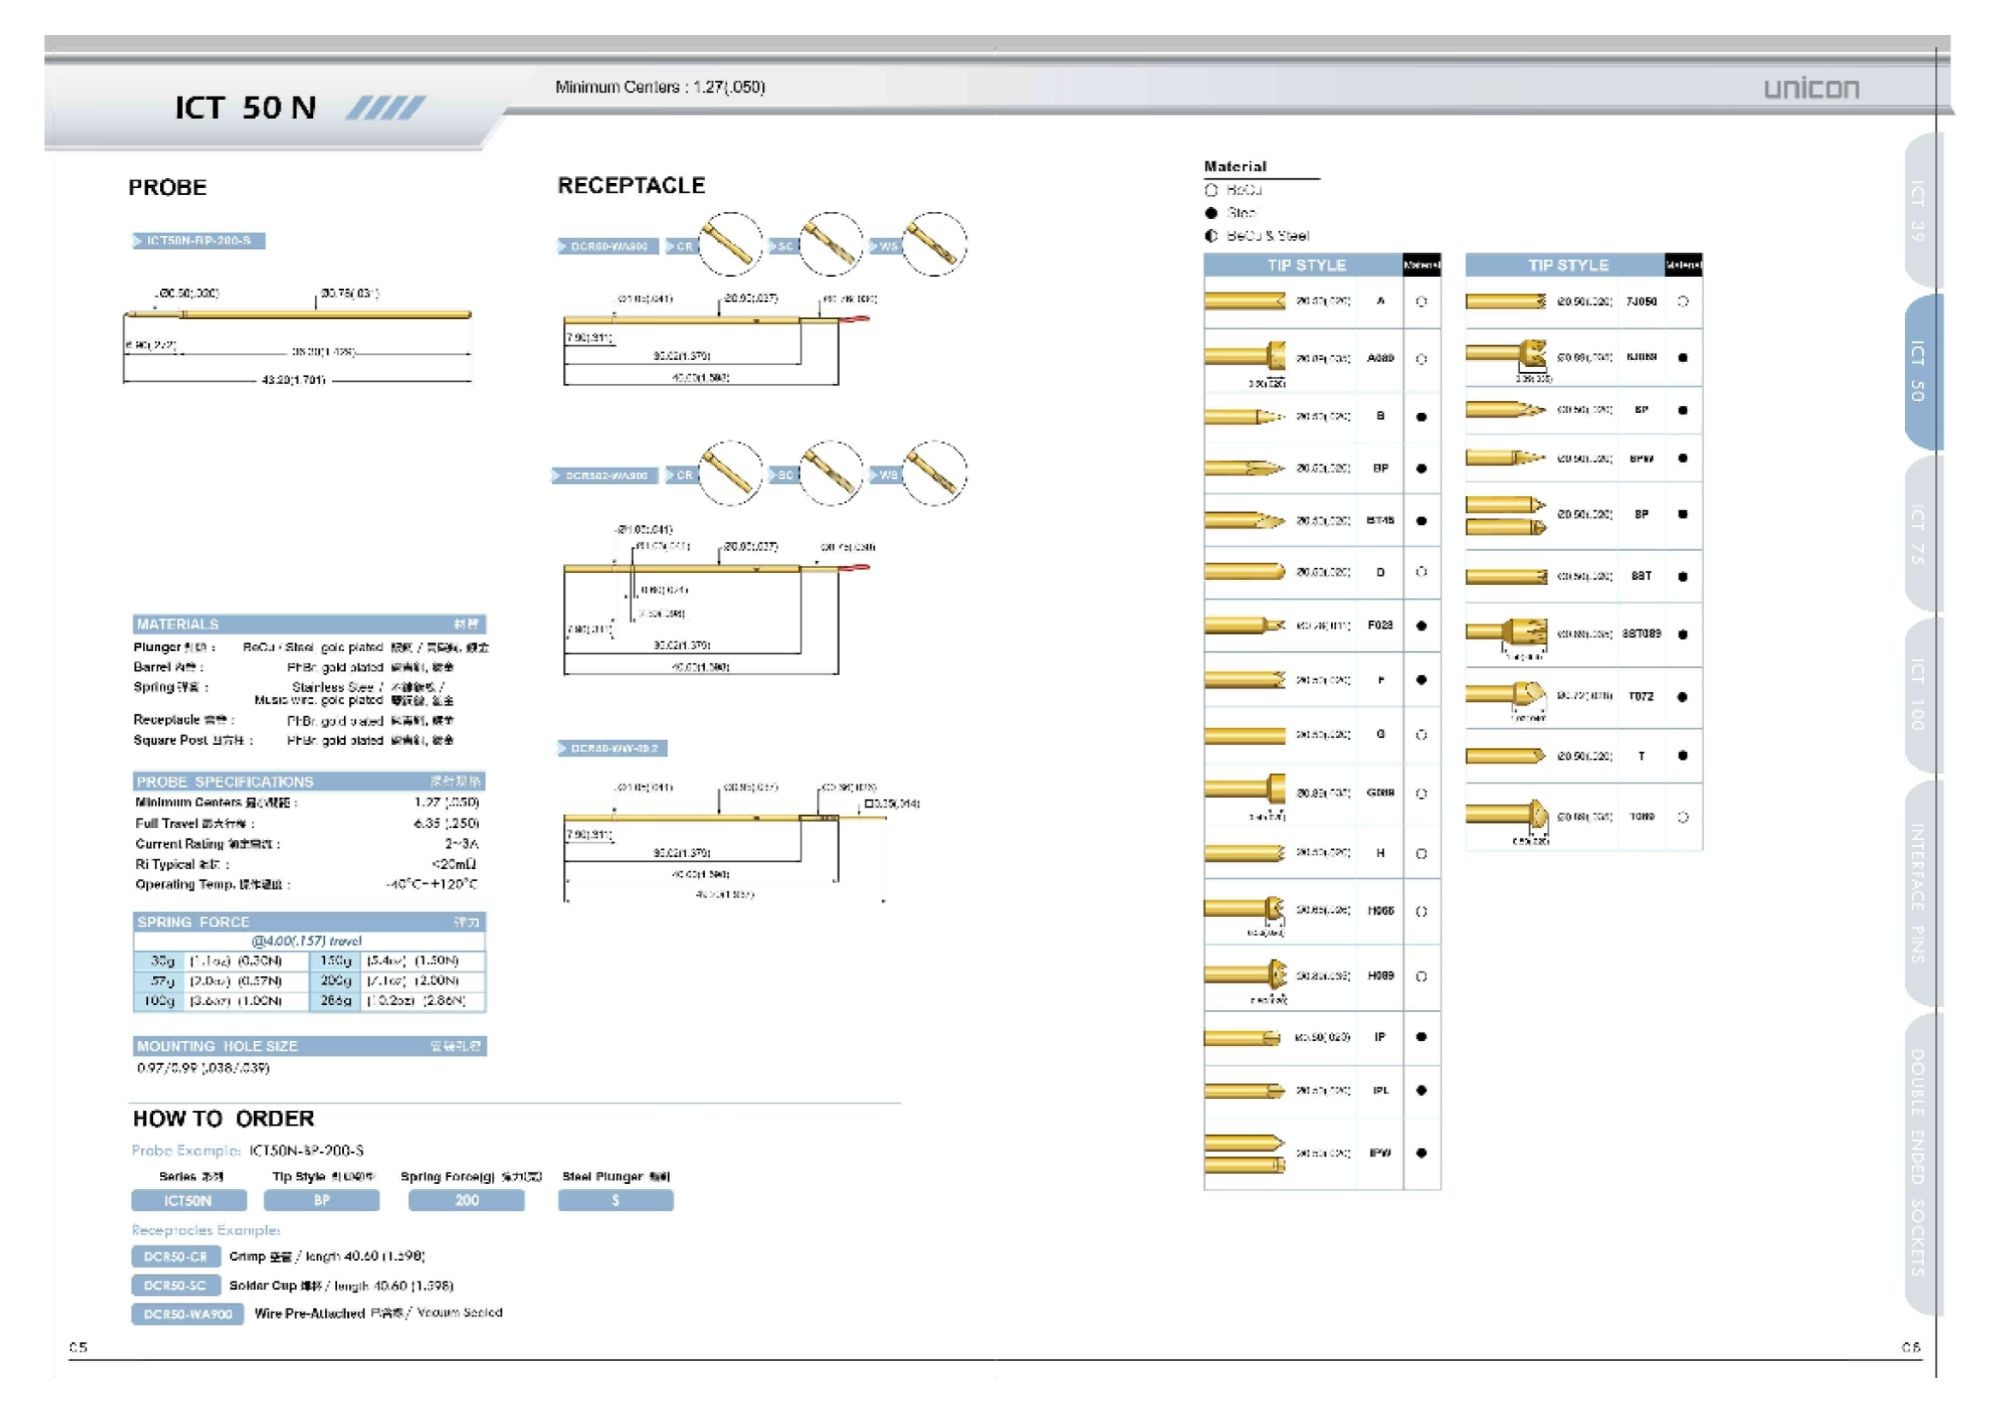Click the ICT50N-BP-200-S arrow label under PROBE
Image resolution: width=2000 pixels, height=1413 pixels.
click(199, 241)
